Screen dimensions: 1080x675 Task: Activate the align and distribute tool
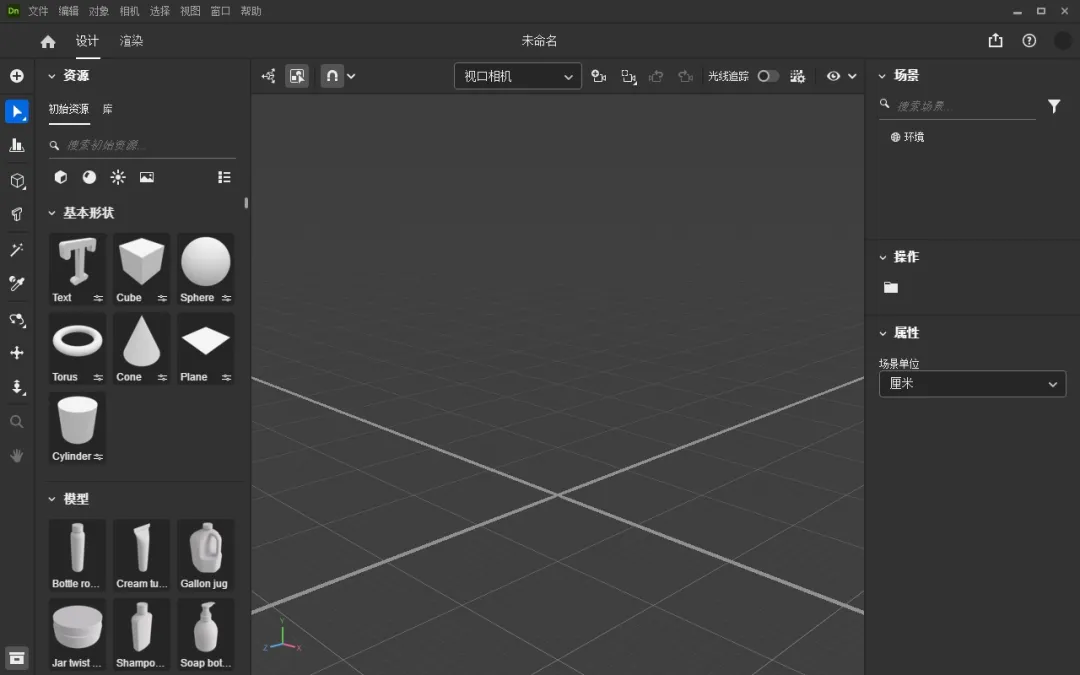tap(17, 145)
